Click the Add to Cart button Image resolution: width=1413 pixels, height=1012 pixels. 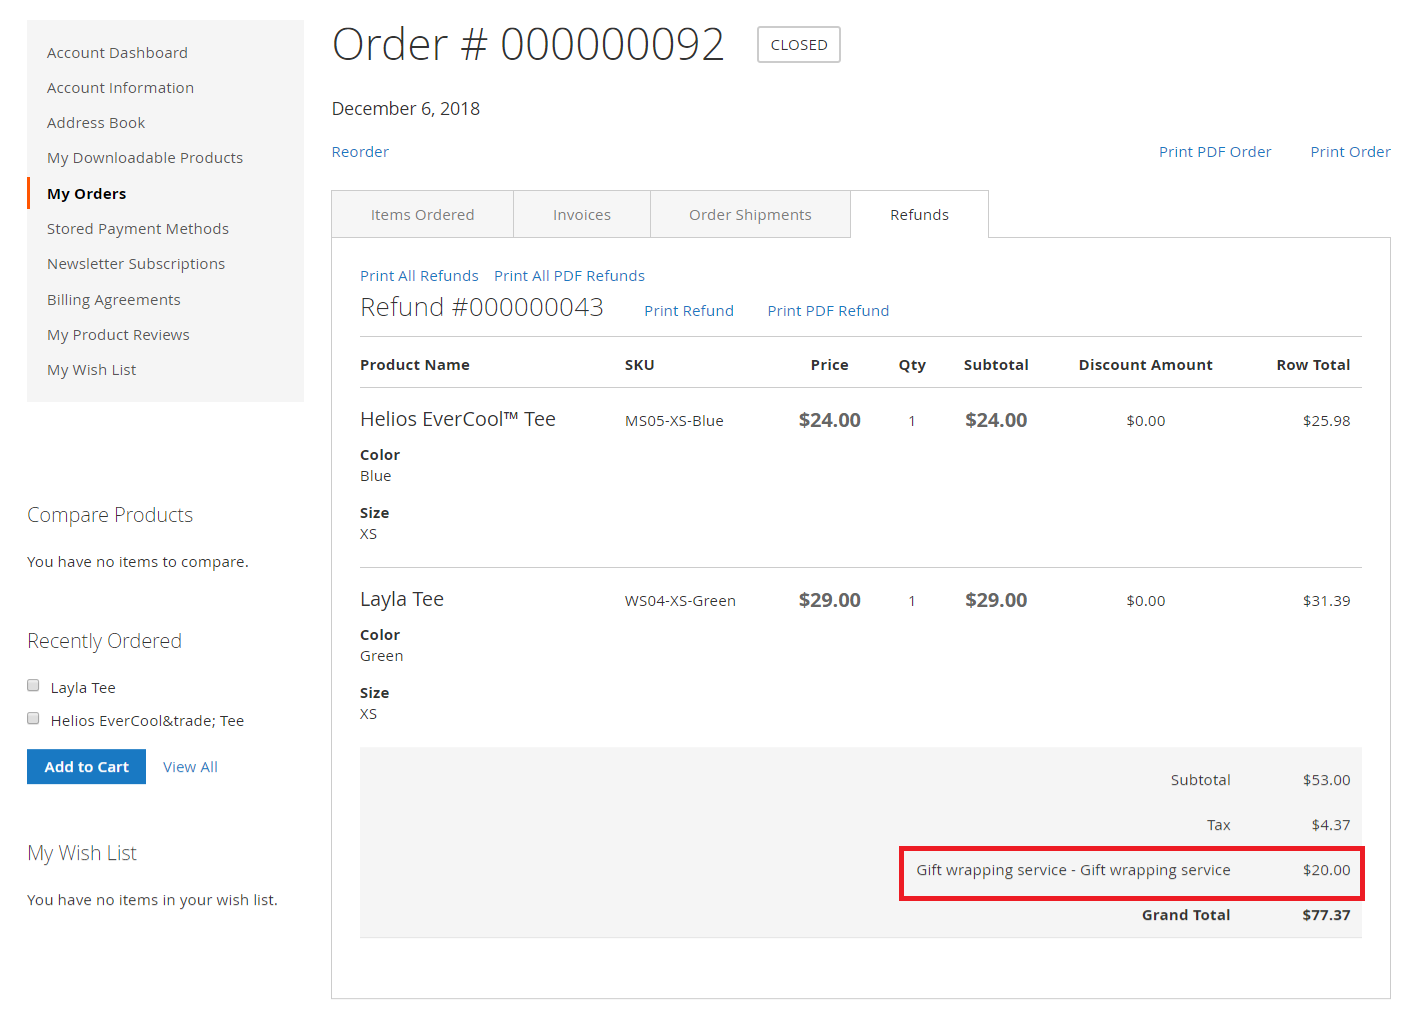(86, 767)
